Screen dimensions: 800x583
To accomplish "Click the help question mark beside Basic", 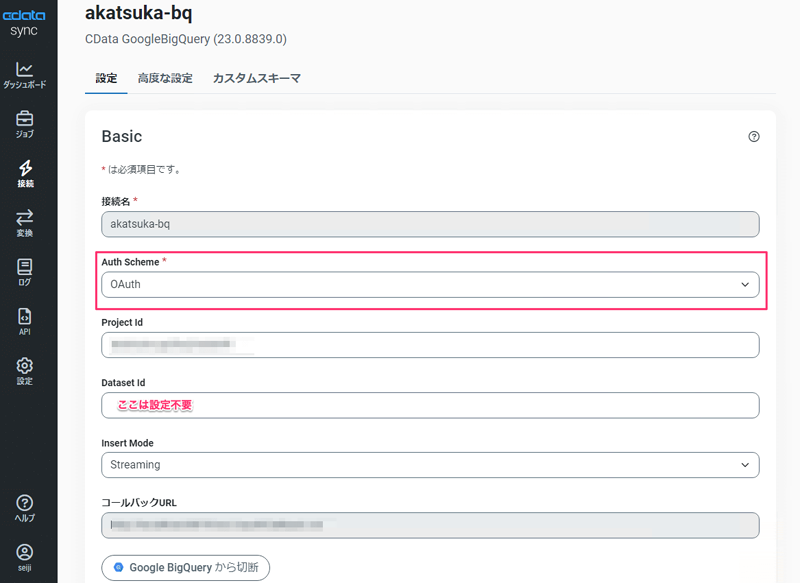I will coord(754,136).
